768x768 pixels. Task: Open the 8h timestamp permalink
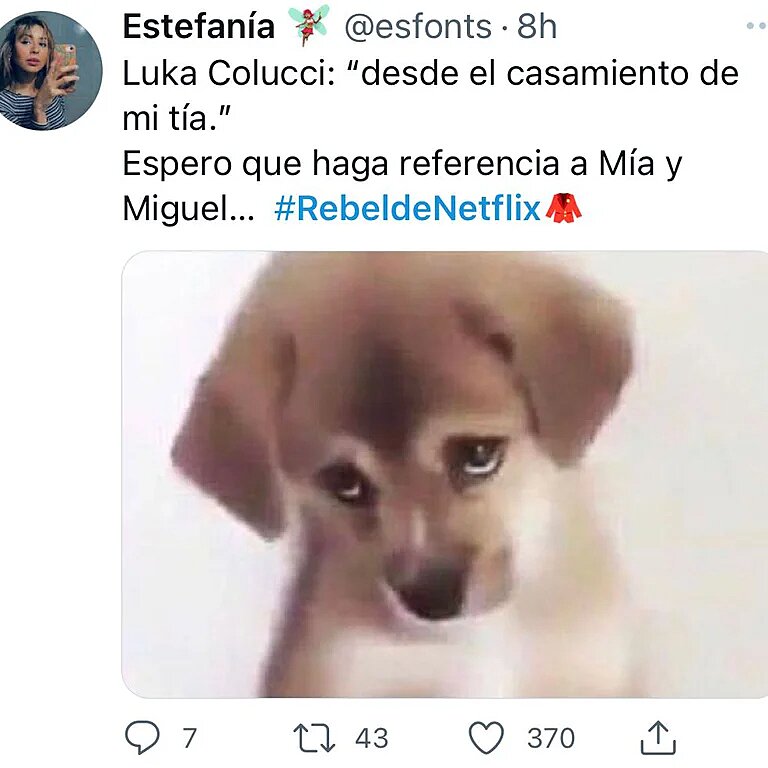pyautogui.click(x=537, y=26)
